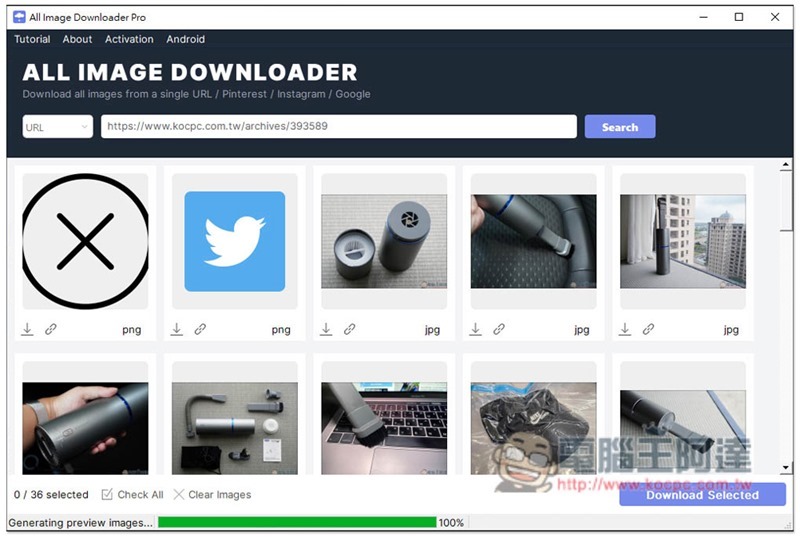
Task: Click the scrollbar up arrow
Action: [786, 165]
